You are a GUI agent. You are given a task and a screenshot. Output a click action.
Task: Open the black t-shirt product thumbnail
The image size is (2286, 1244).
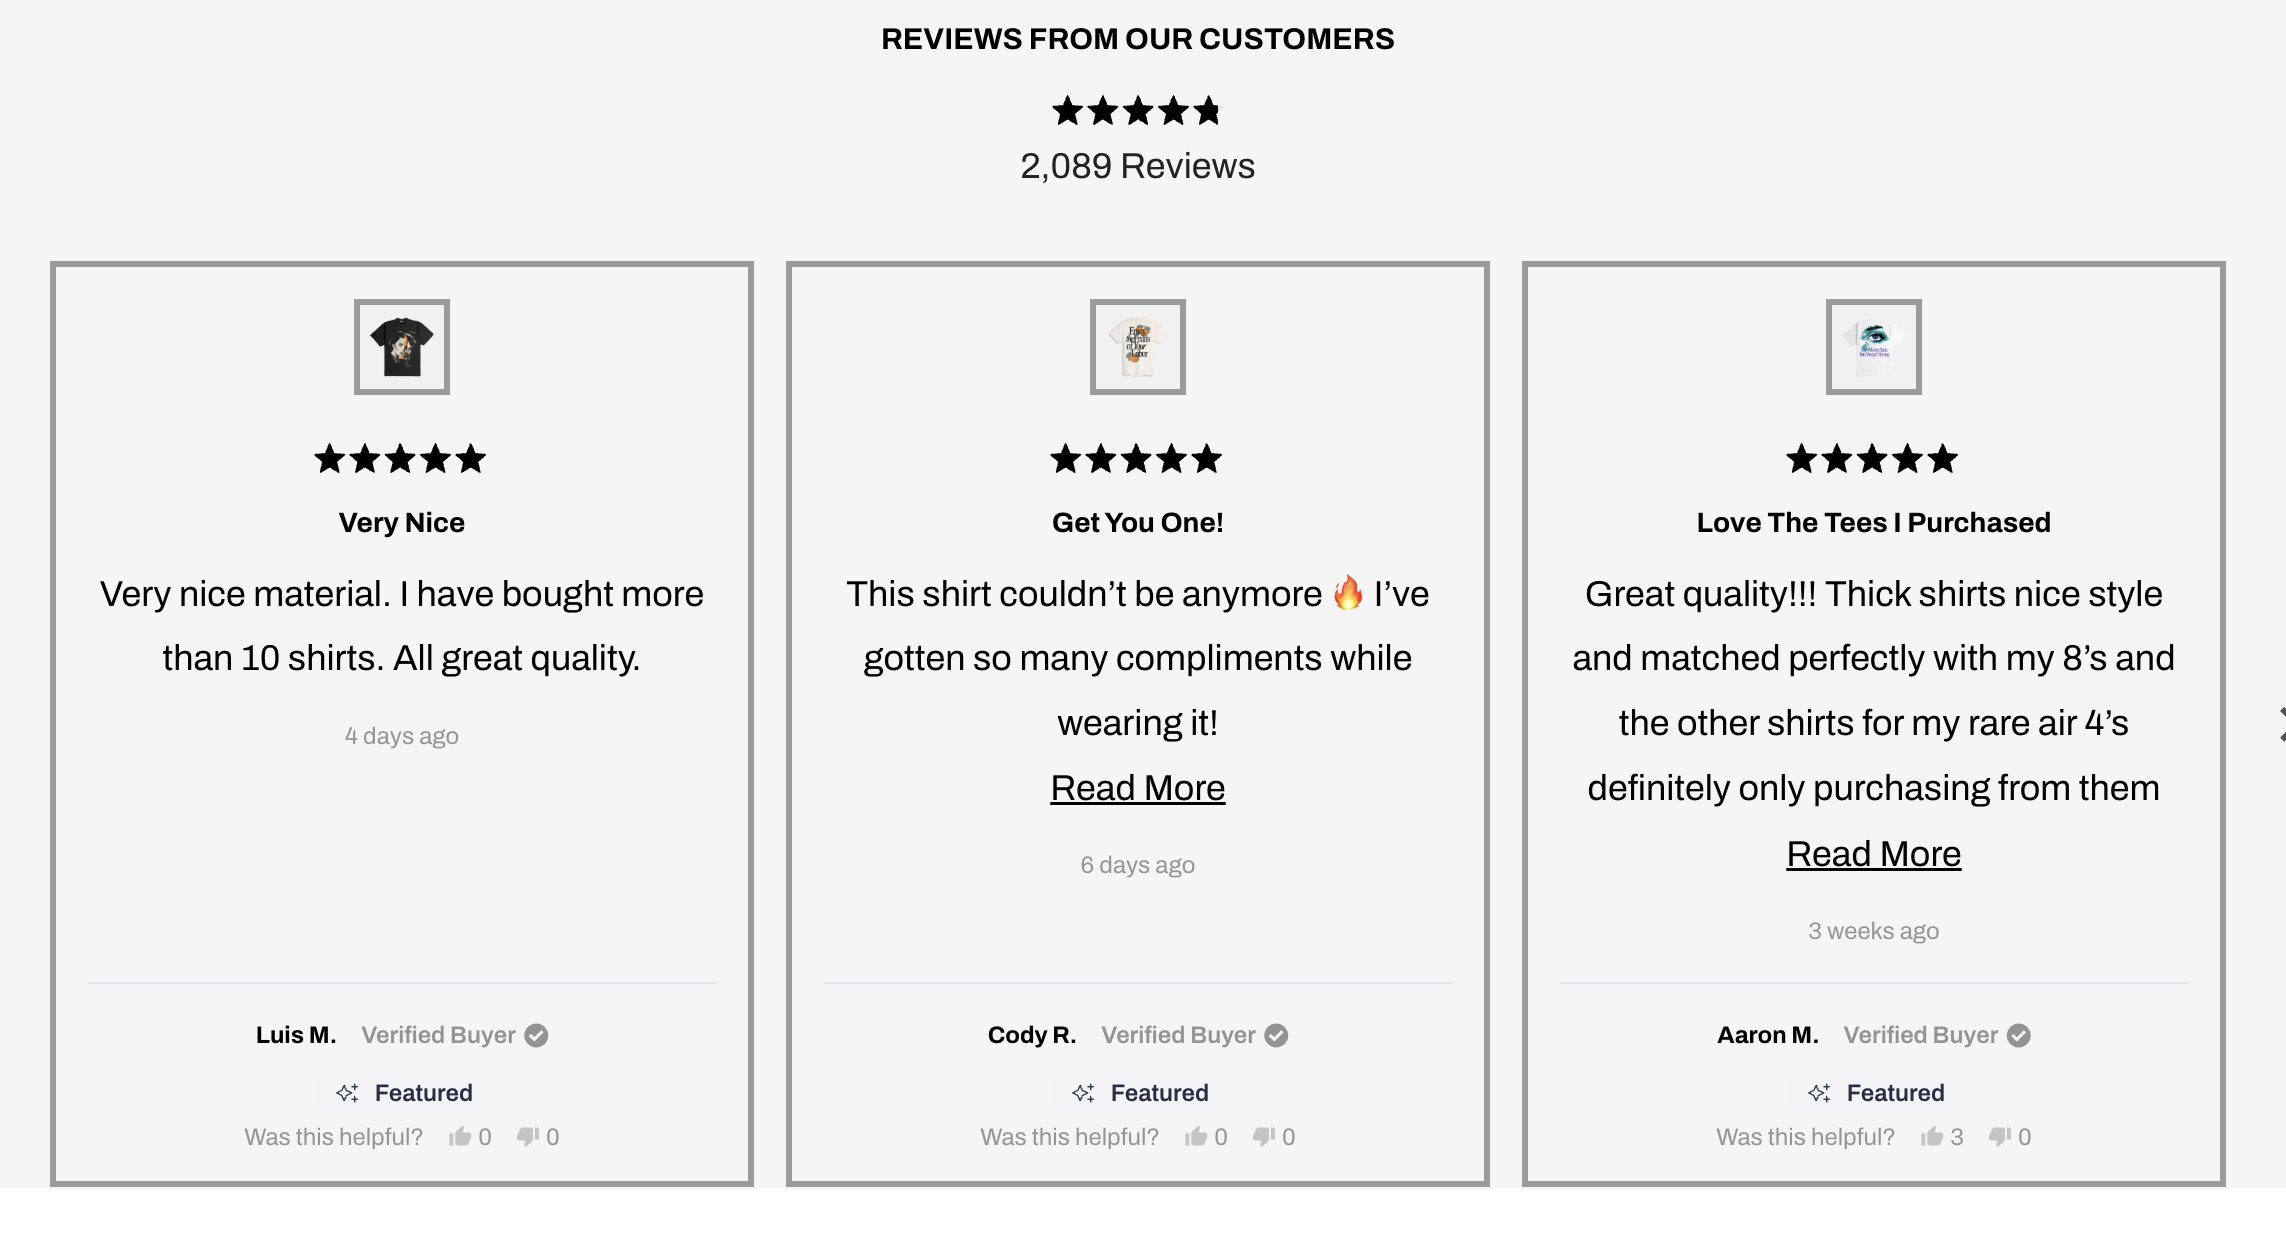point(402,346)
